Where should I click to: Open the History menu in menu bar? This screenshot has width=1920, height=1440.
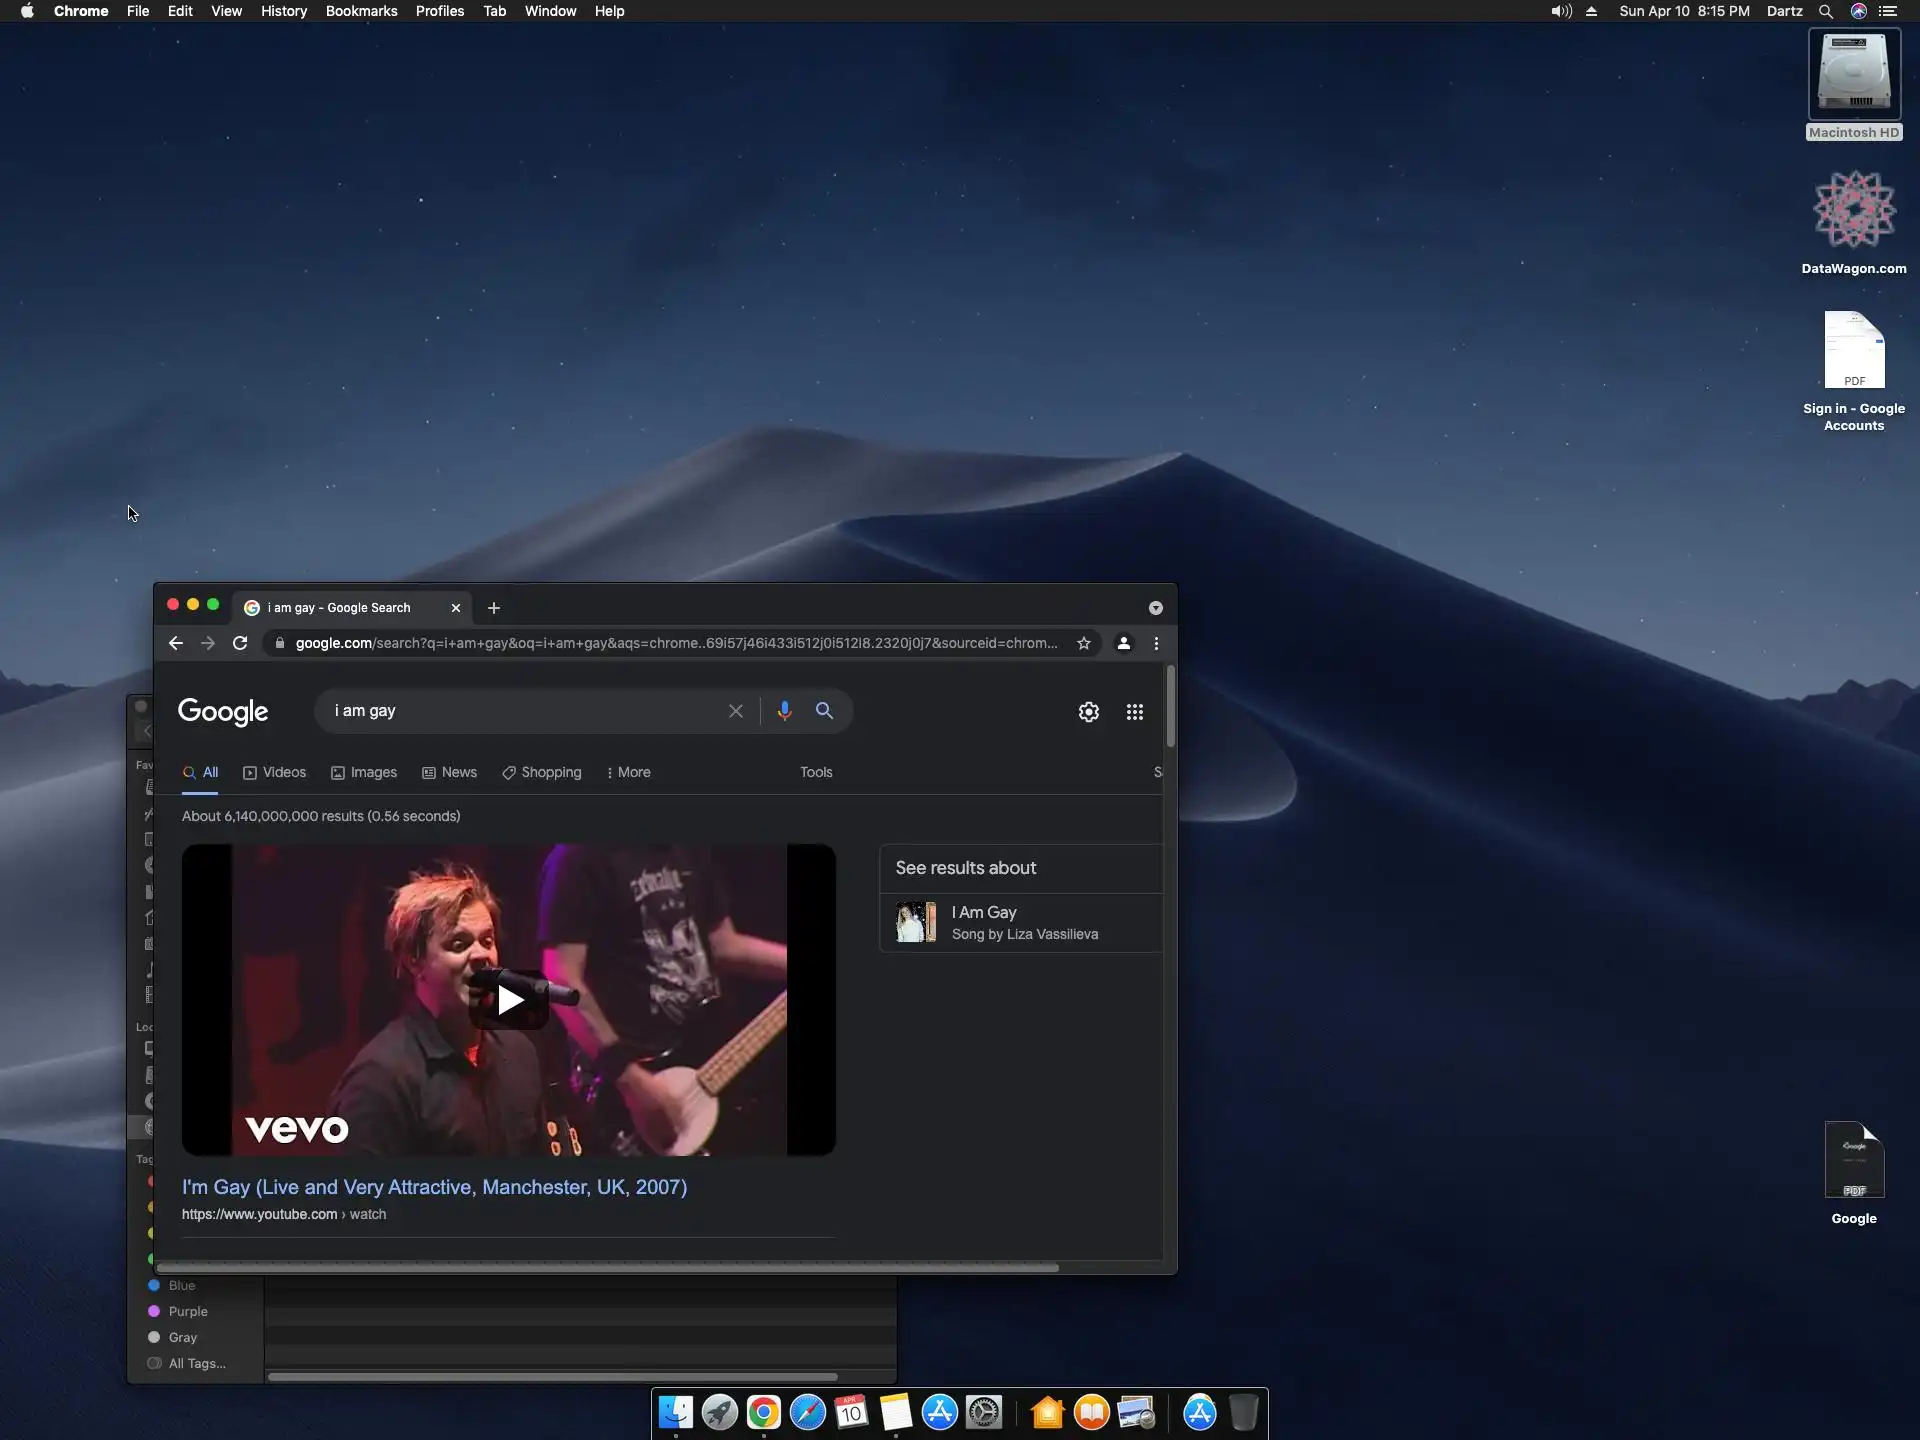283,11
